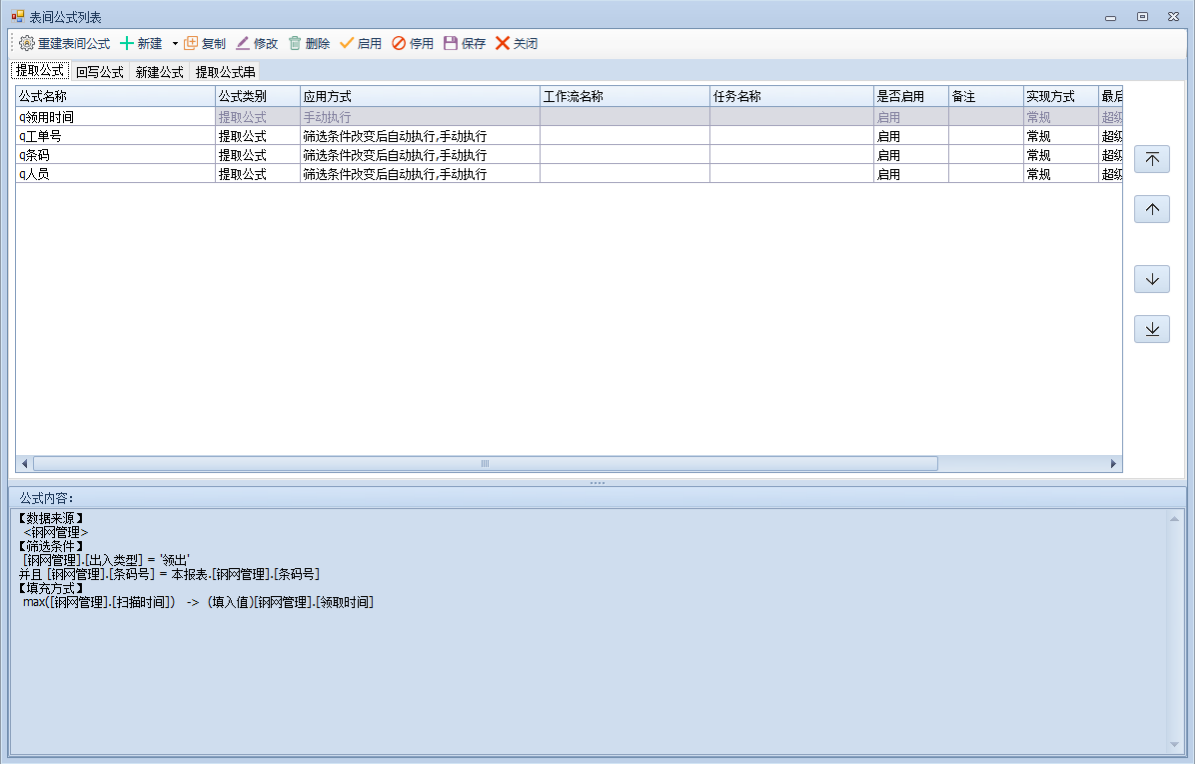Move the formula up one row

(1152, 210)
